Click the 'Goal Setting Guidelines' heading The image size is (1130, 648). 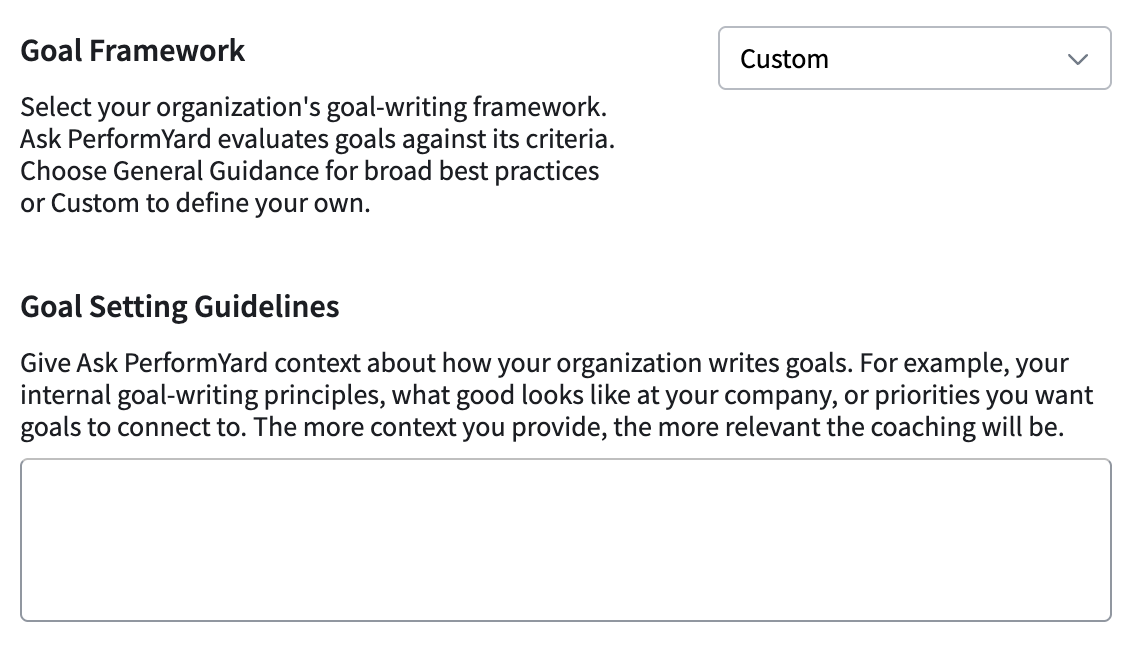pyautogui.click(x=179, y=307)
